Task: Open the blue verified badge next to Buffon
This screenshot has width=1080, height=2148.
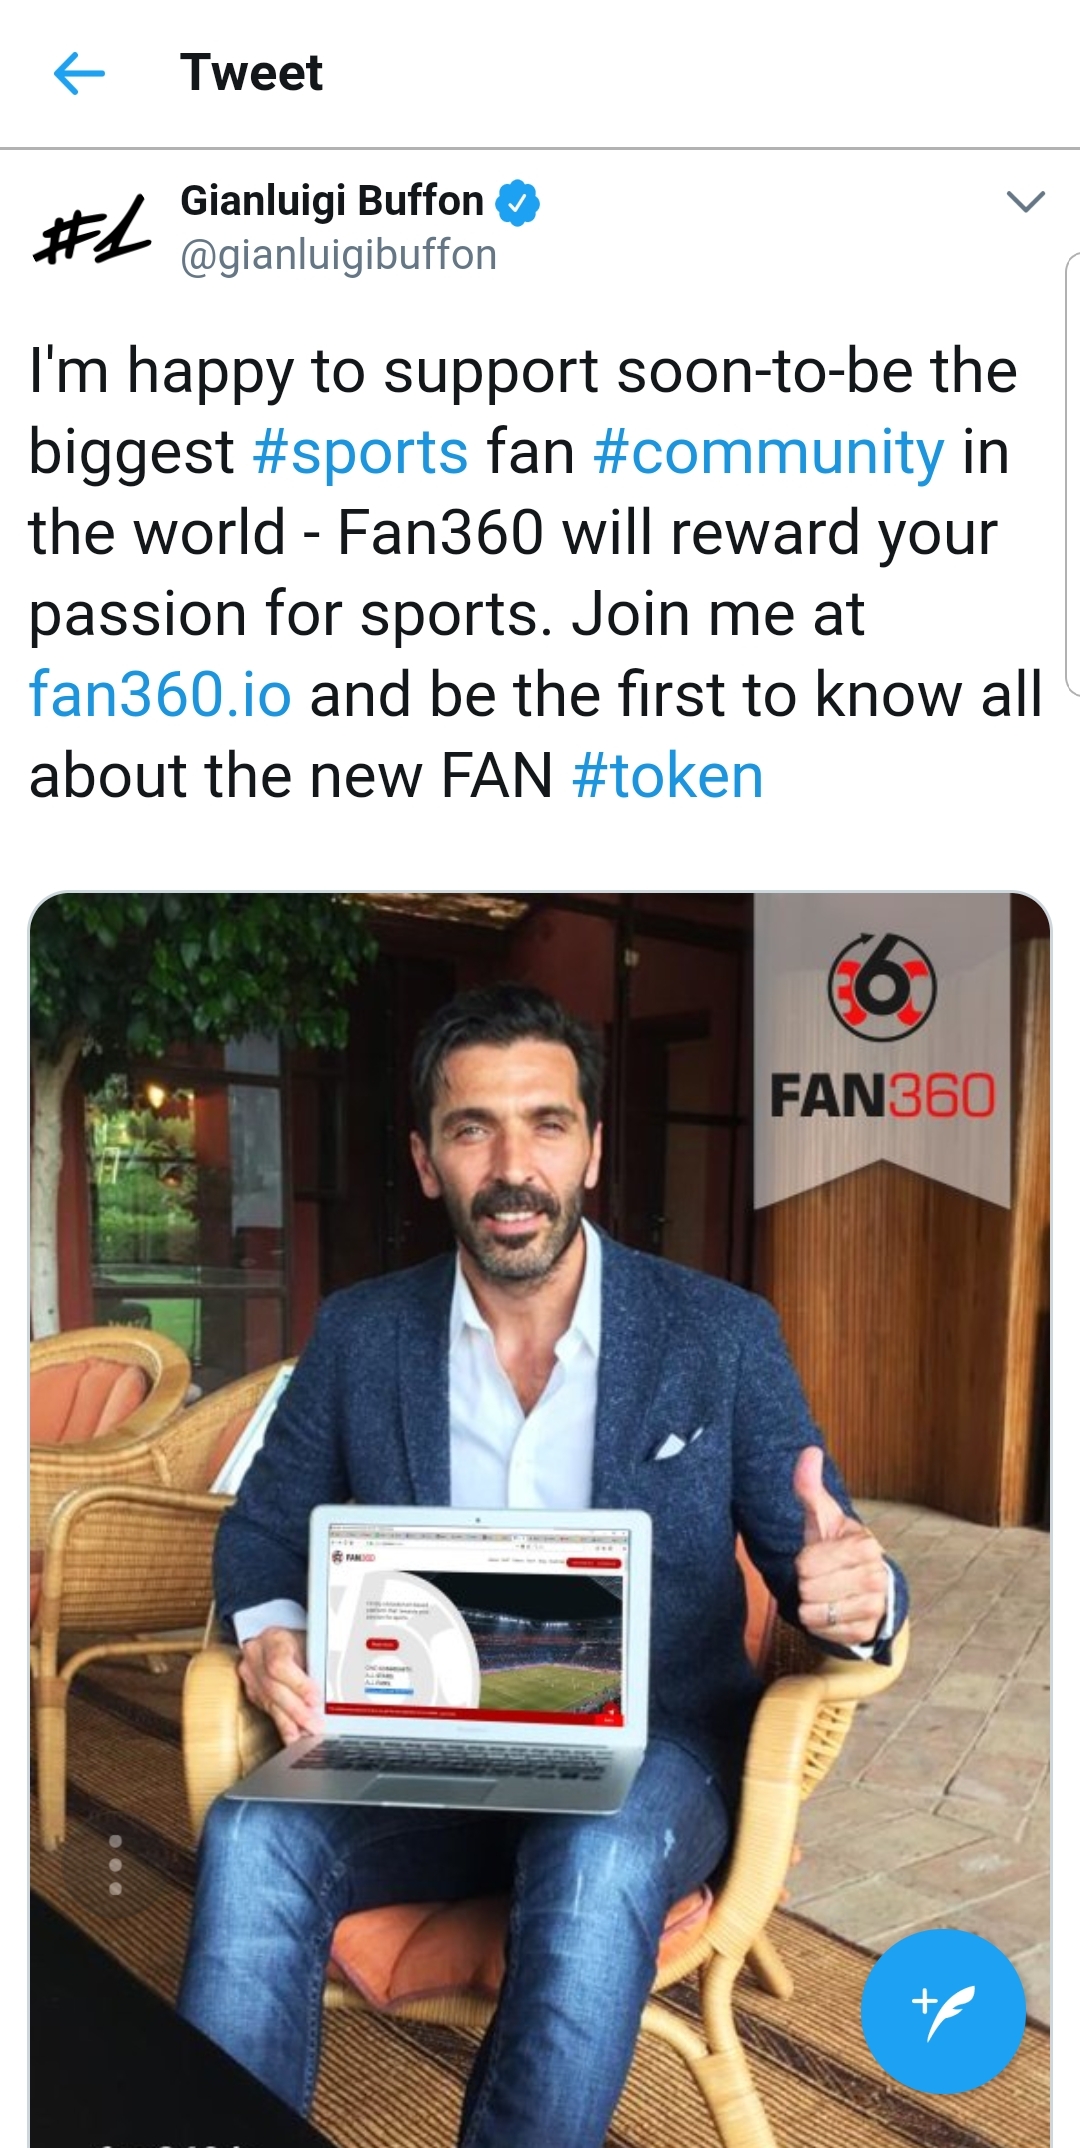Action: tap(518, 203)
